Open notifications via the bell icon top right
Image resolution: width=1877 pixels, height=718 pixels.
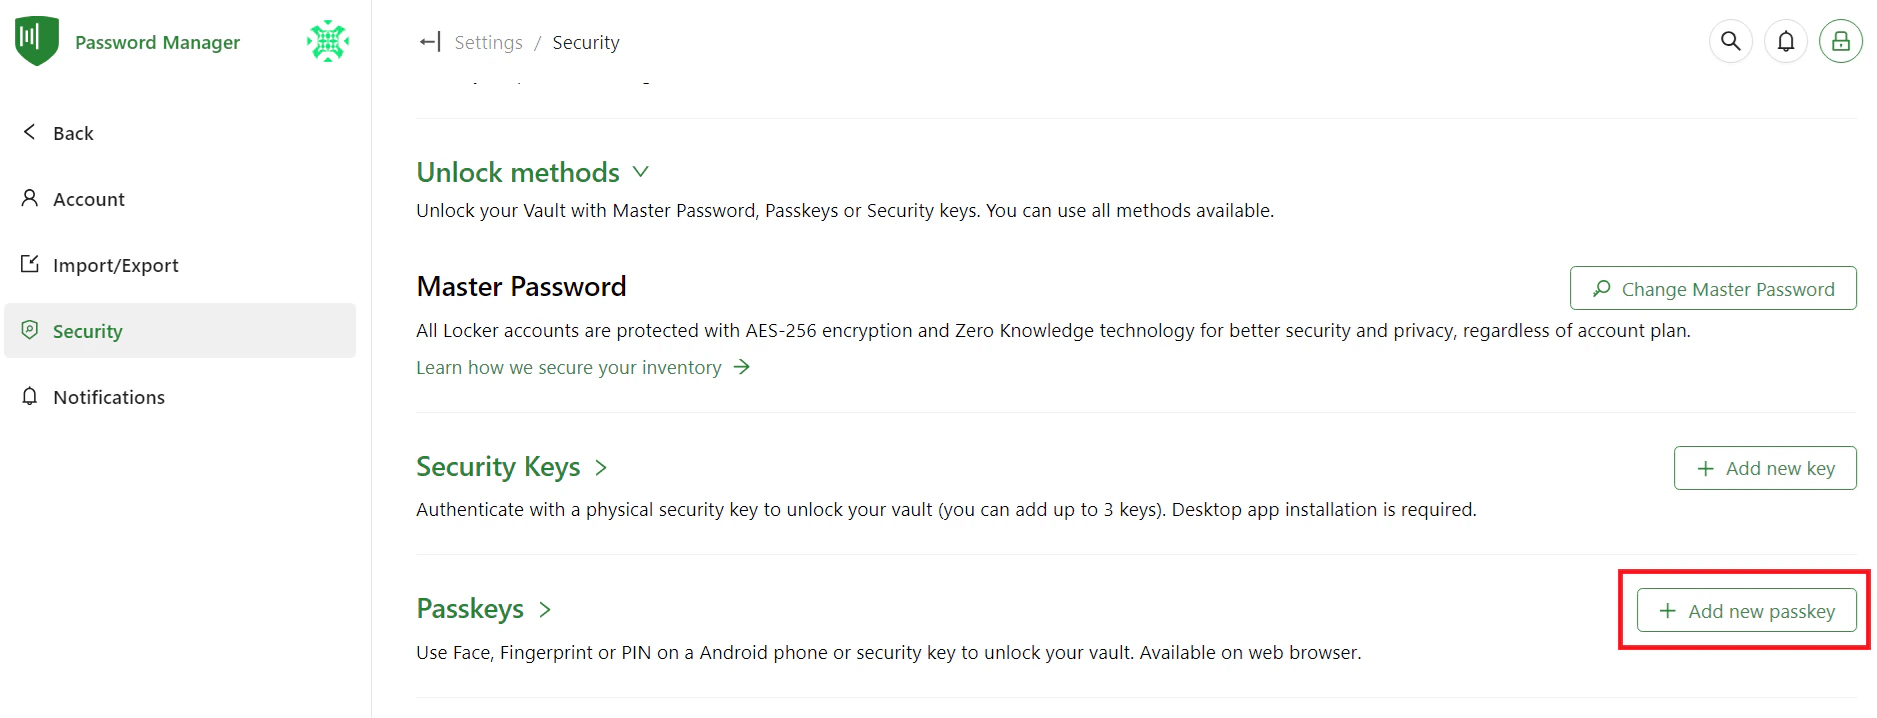point(1786,41)
